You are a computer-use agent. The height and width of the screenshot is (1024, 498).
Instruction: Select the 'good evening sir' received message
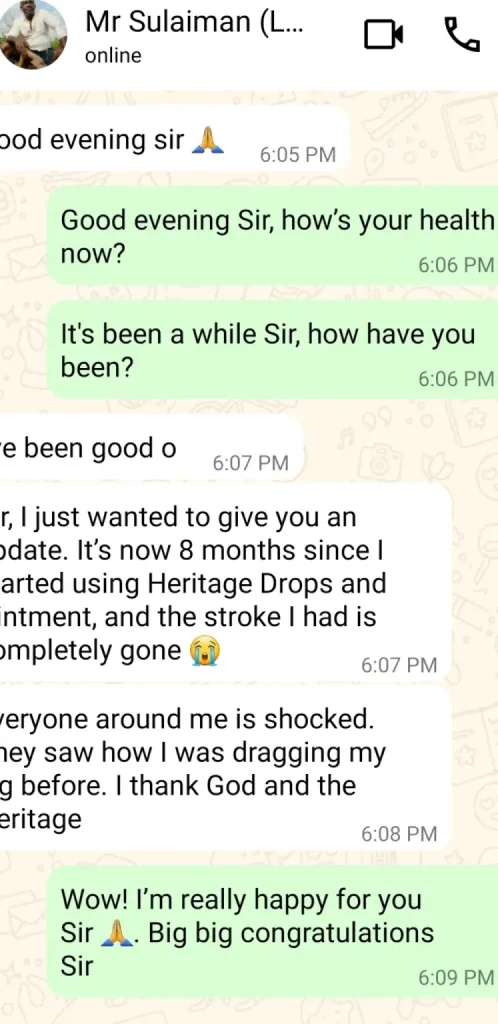click(174, 140)
